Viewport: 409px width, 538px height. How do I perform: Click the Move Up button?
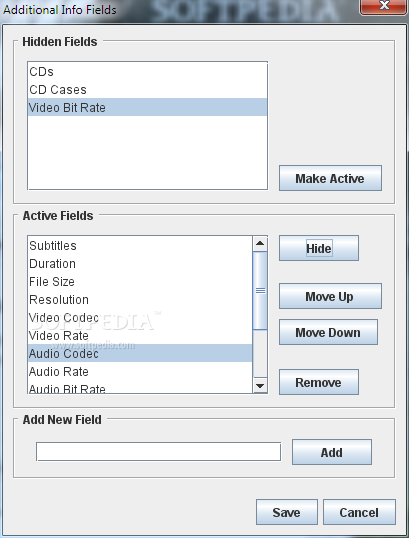tap(330, 296)
